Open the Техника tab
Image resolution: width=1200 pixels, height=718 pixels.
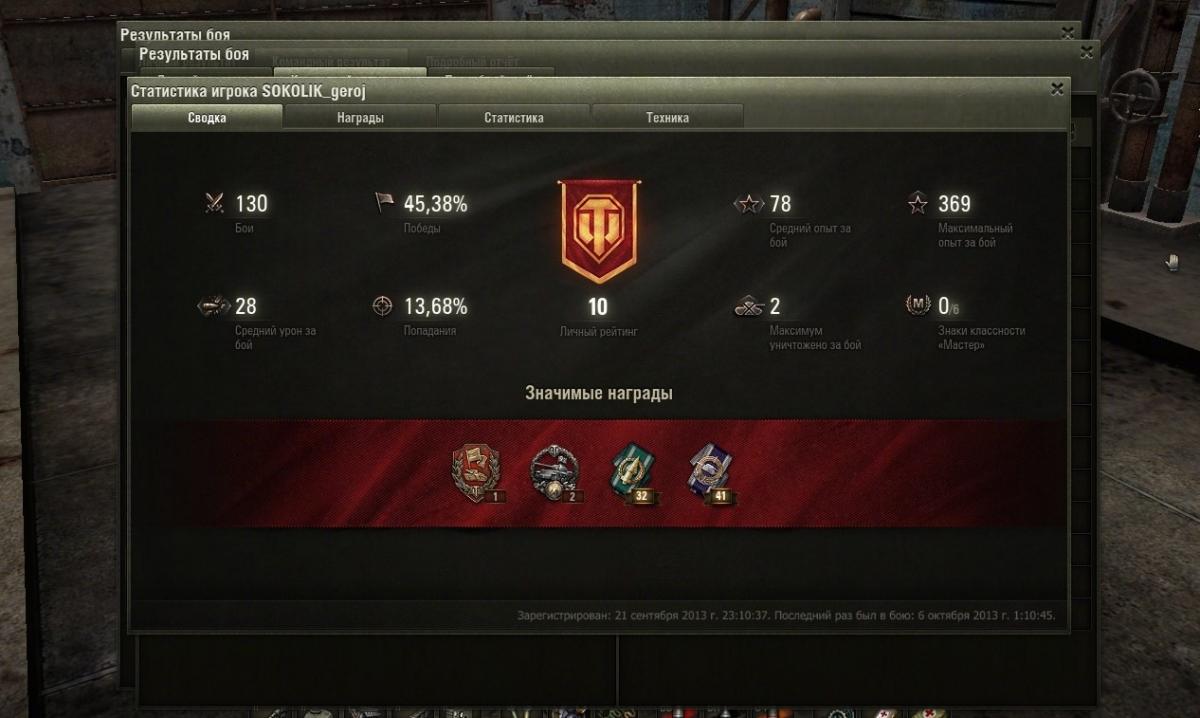pos(667,117)
